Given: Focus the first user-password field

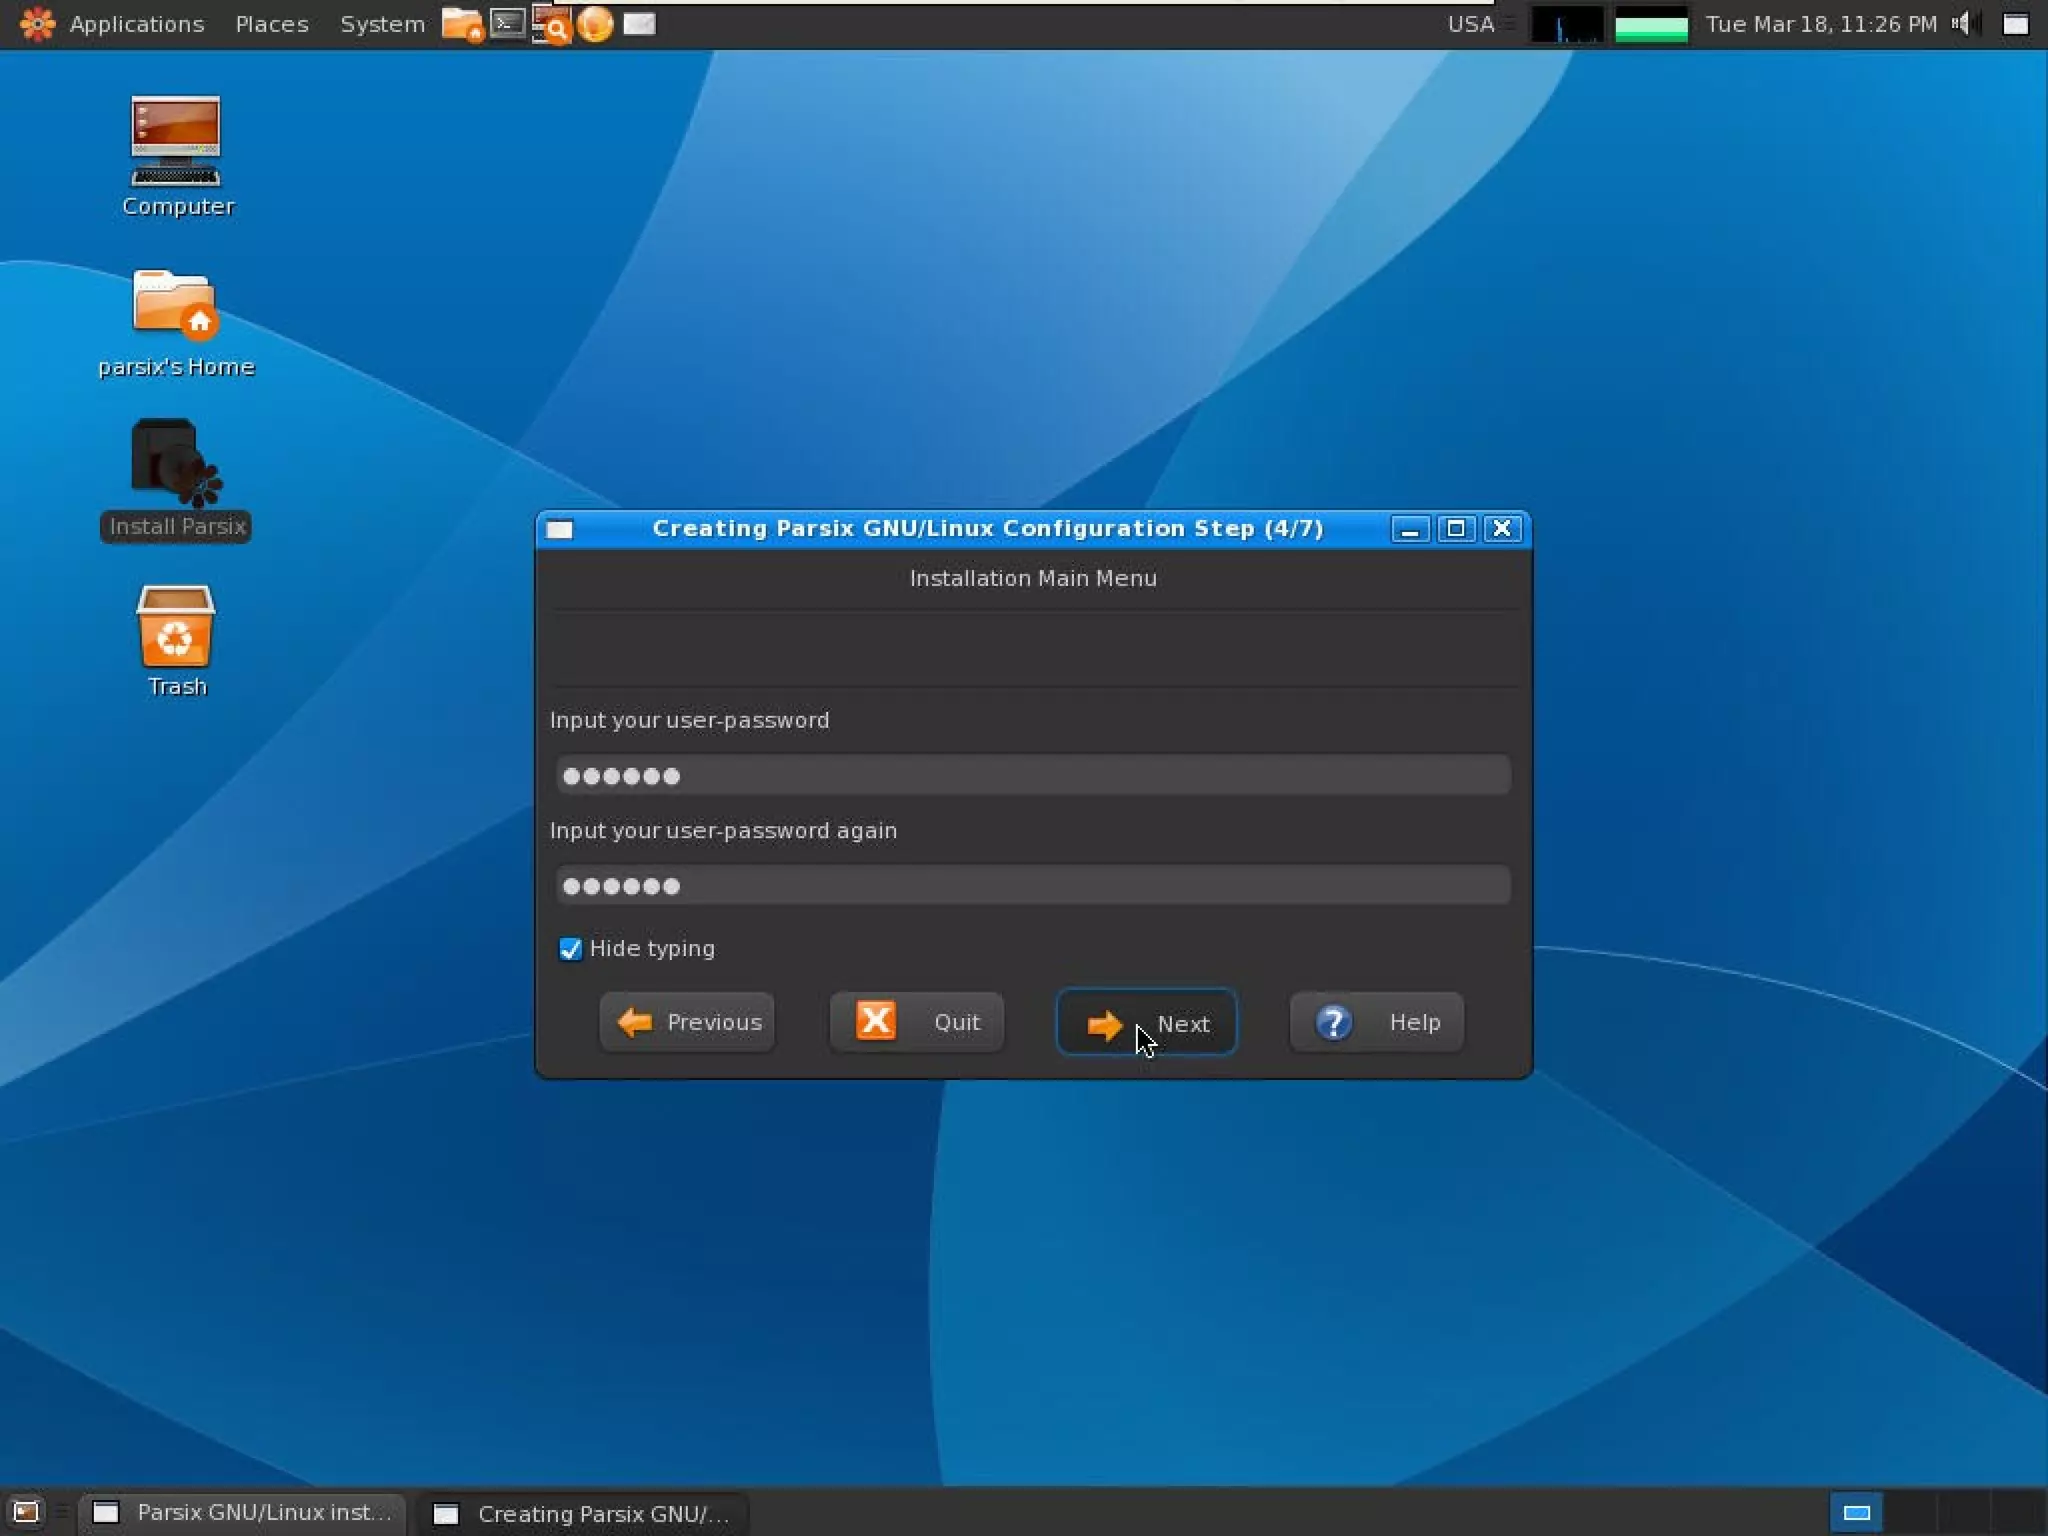Looking at the screenshot, I should coord(1032,776).
